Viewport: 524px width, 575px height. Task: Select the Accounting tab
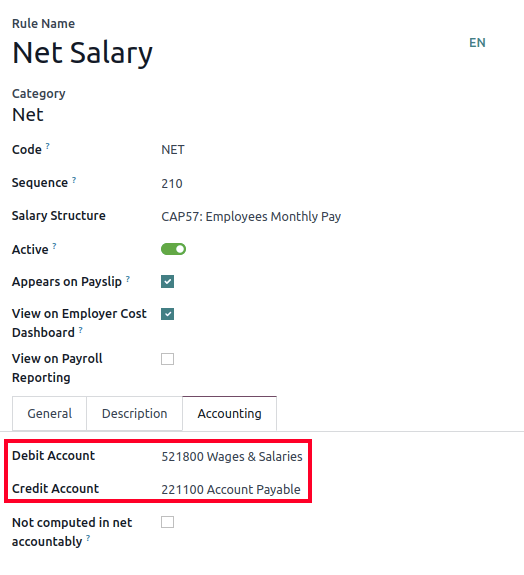230,413
